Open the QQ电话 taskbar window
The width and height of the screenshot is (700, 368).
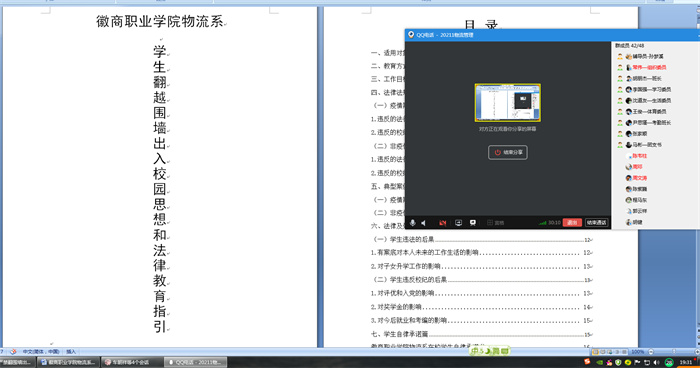pyautogui.click(x=196, y=362)
